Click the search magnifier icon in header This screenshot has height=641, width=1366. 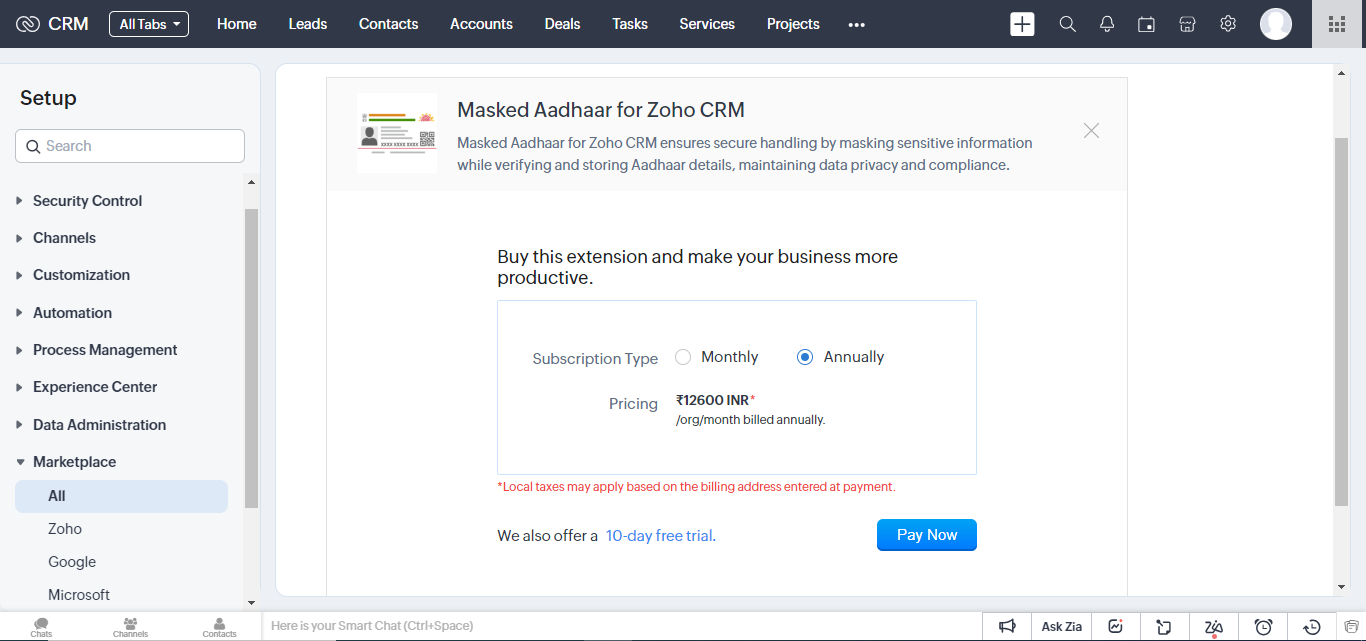(x=1068, y=24)
